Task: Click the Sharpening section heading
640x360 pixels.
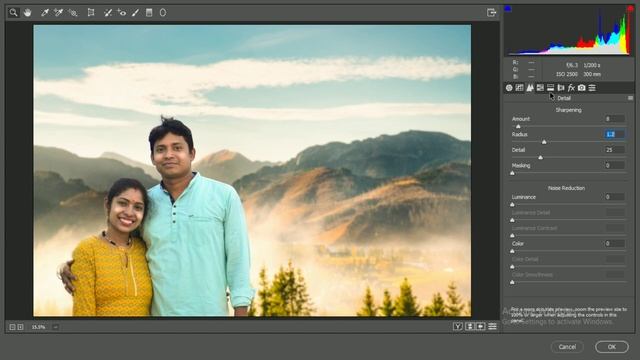Action: tap(568, 110)
